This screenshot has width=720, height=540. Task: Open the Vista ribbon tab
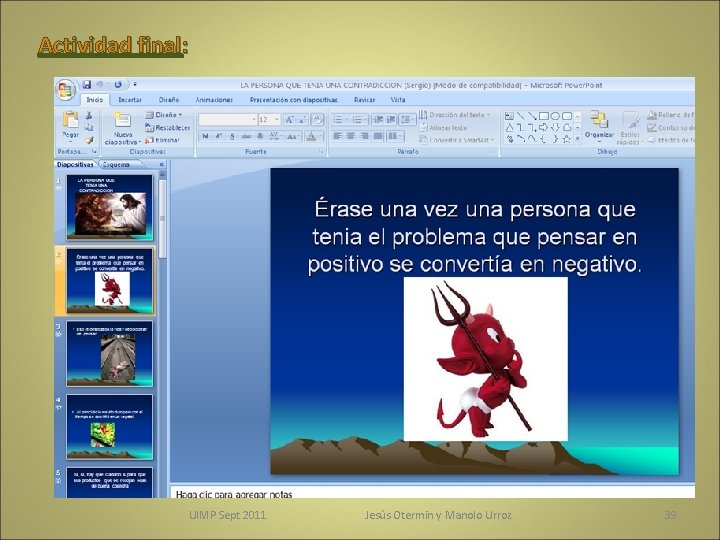point(398,100)
